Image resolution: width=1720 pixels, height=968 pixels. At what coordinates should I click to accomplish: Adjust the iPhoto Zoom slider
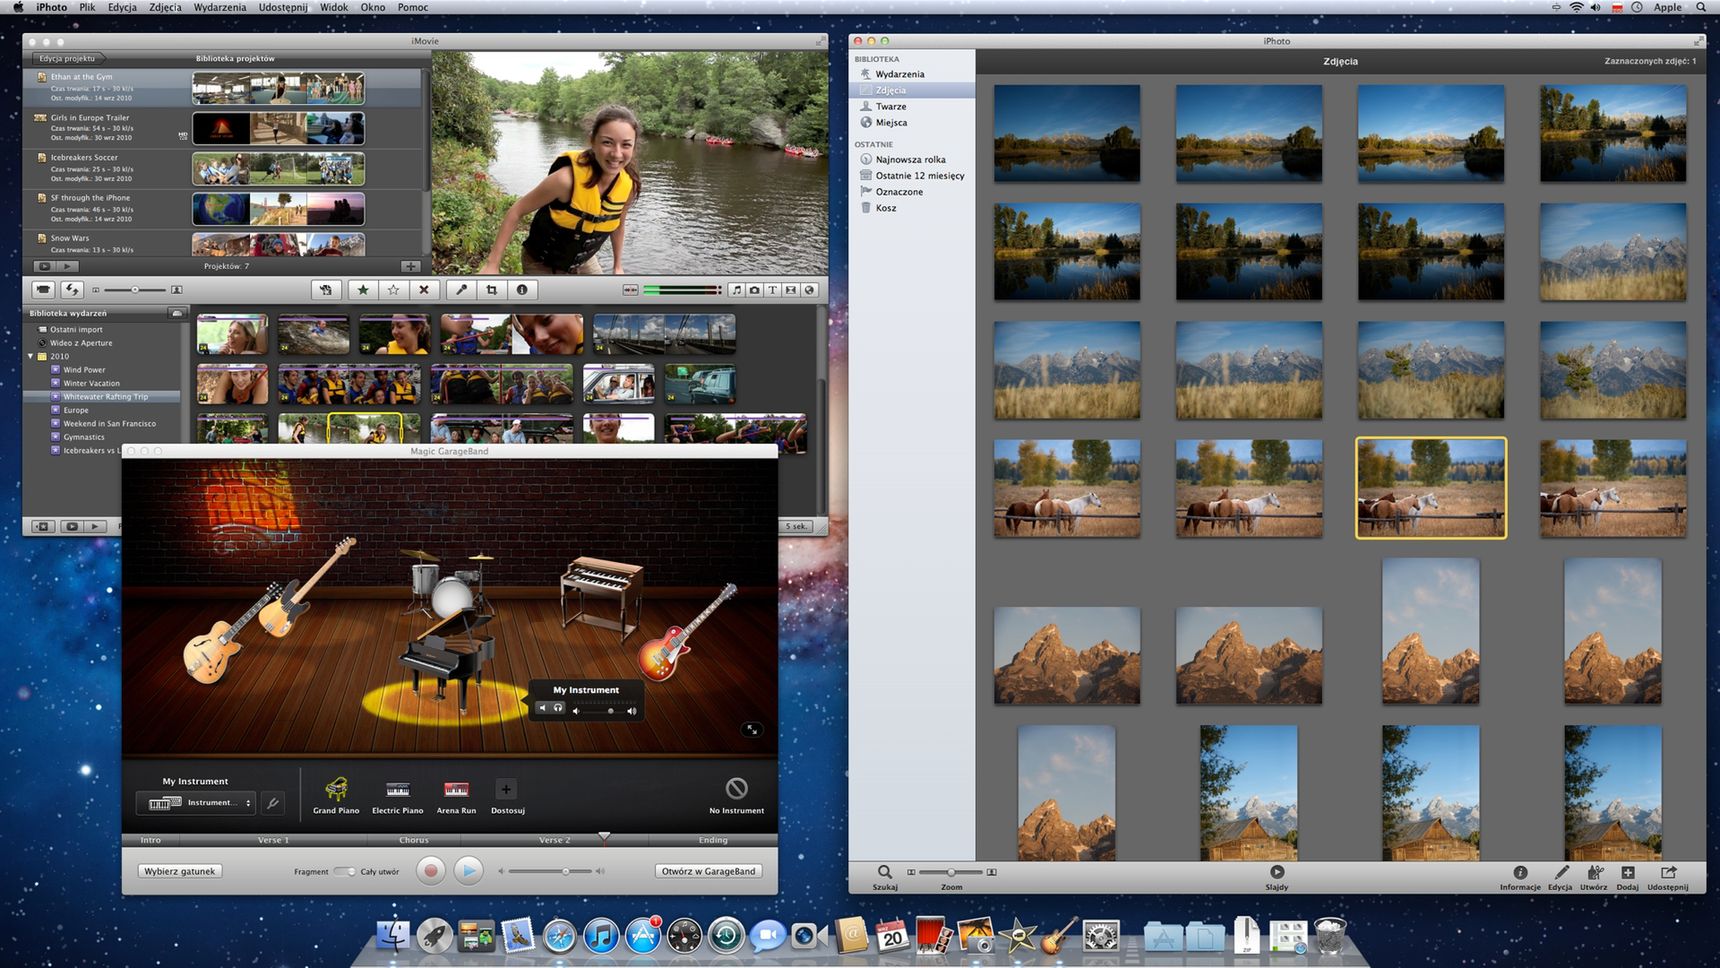click(951, 872)
